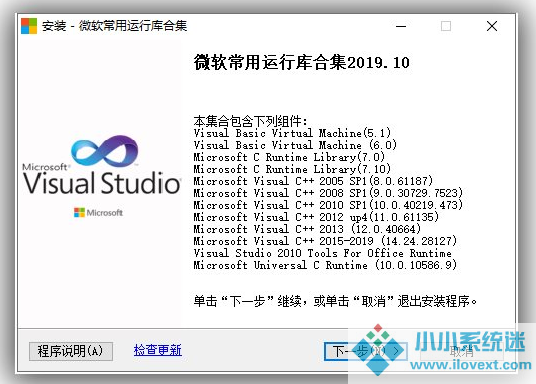
Task: Click the disabled maximize button
Action: [446, 26]
